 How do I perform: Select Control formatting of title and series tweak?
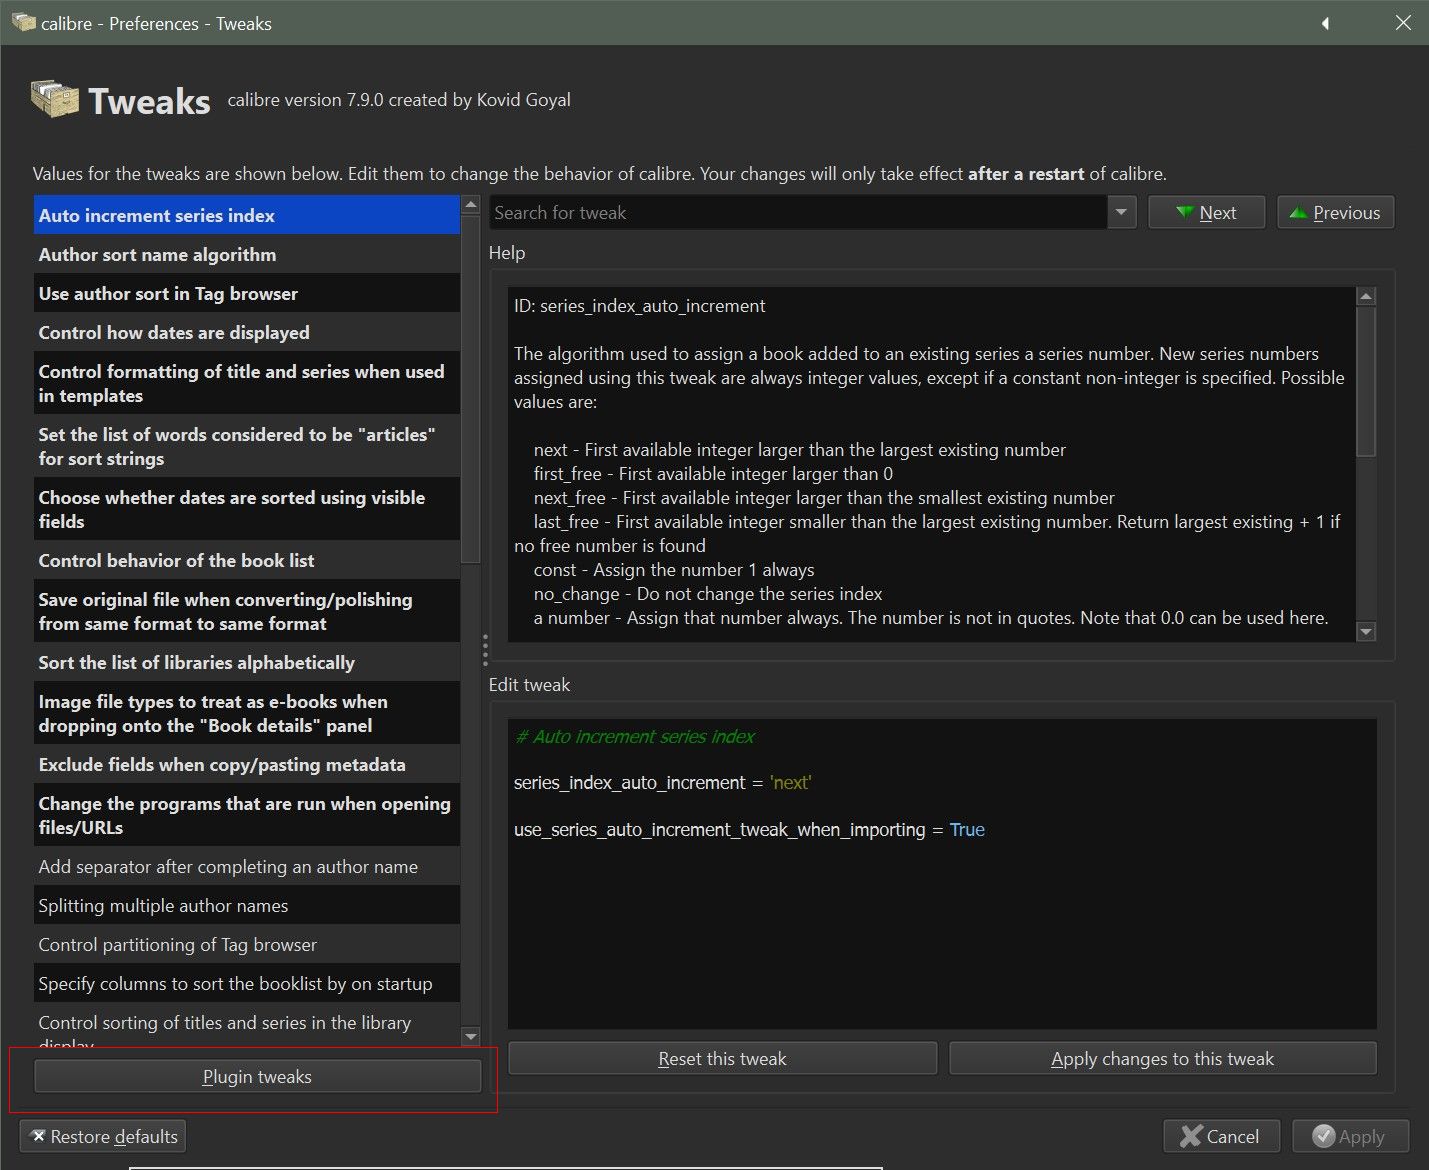pos(247,383)
